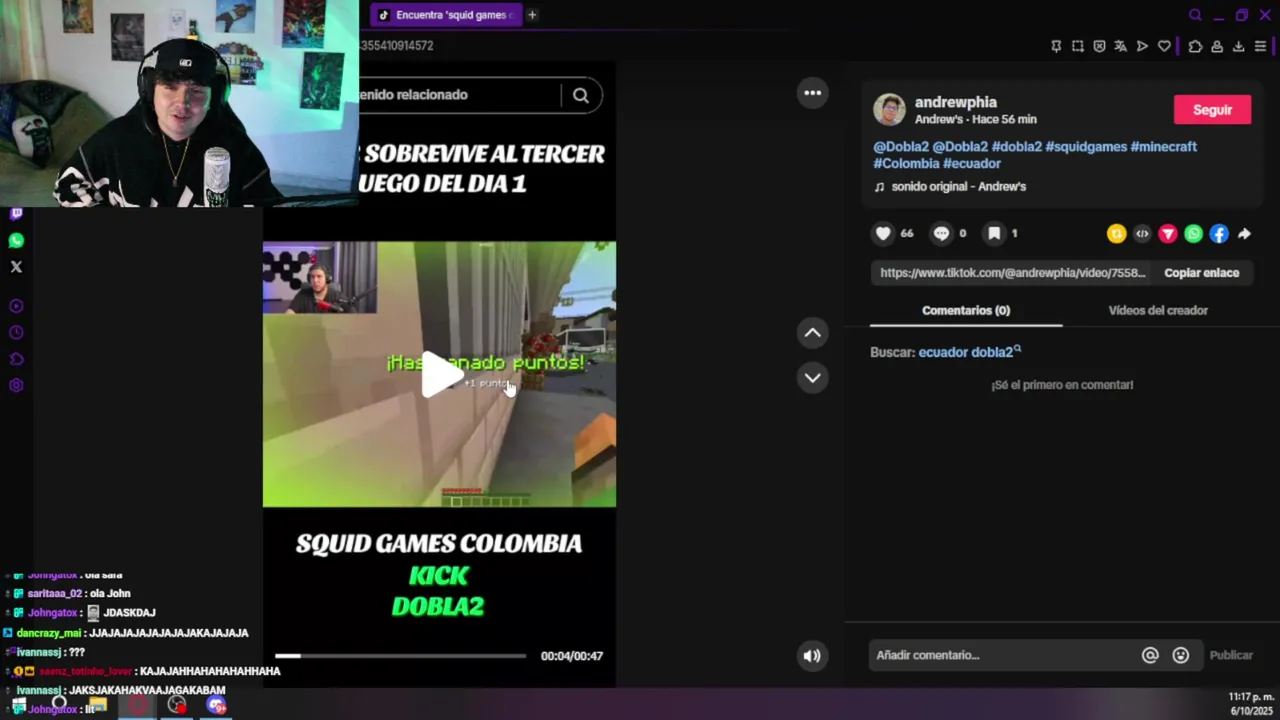This screenshot has width=1280, height=720.
Task: Open the emoji picker smiley icon
Action: tap(1181, 655)
